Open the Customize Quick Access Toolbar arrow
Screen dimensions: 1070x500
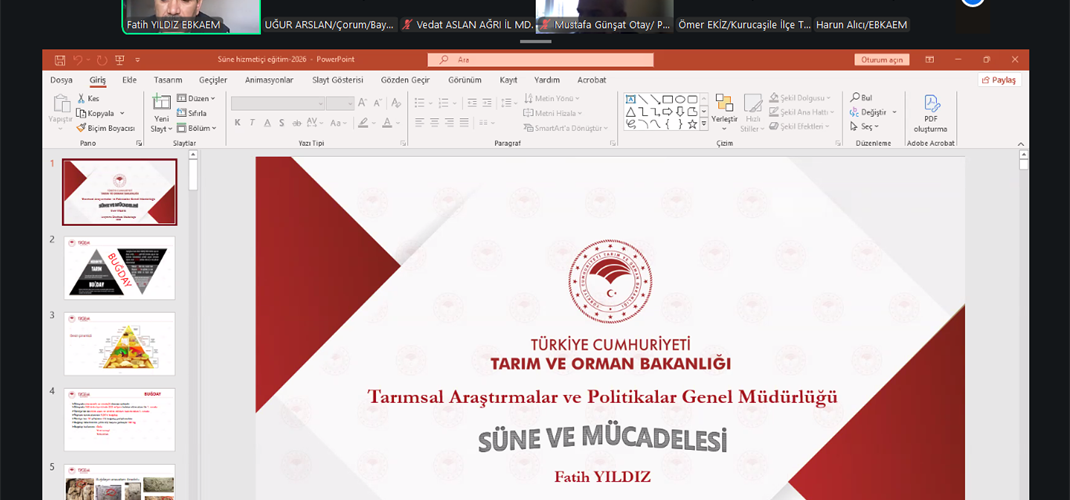coord(137,60)
